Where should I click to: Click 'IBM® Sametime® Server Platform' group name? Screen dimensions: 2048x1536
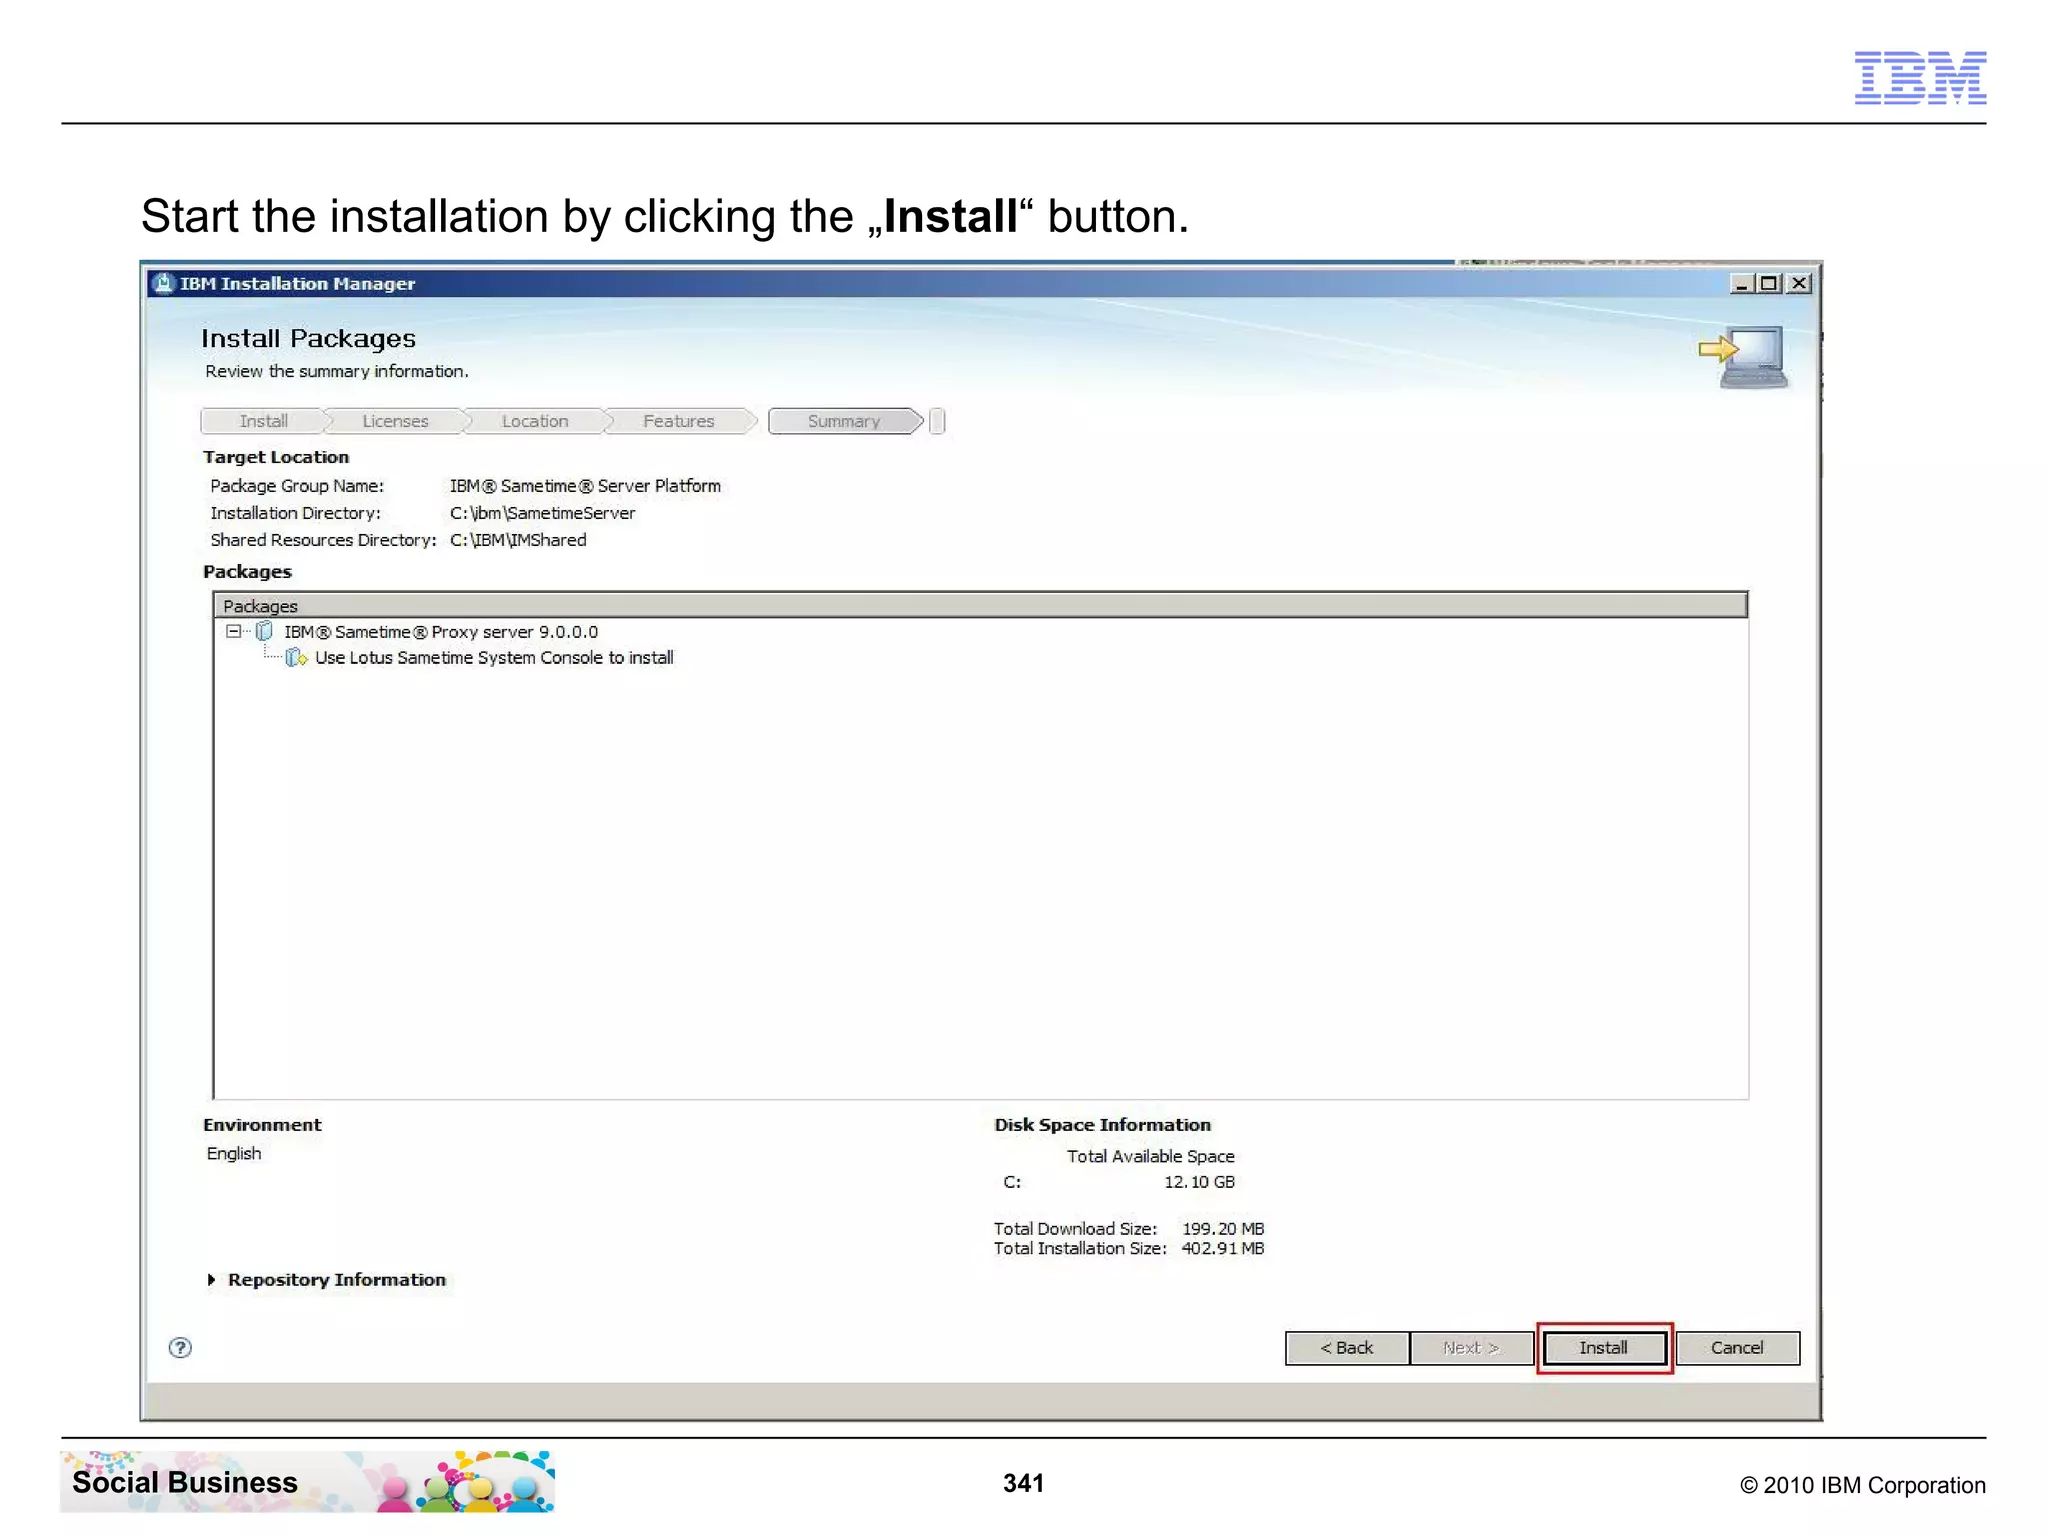585,486
